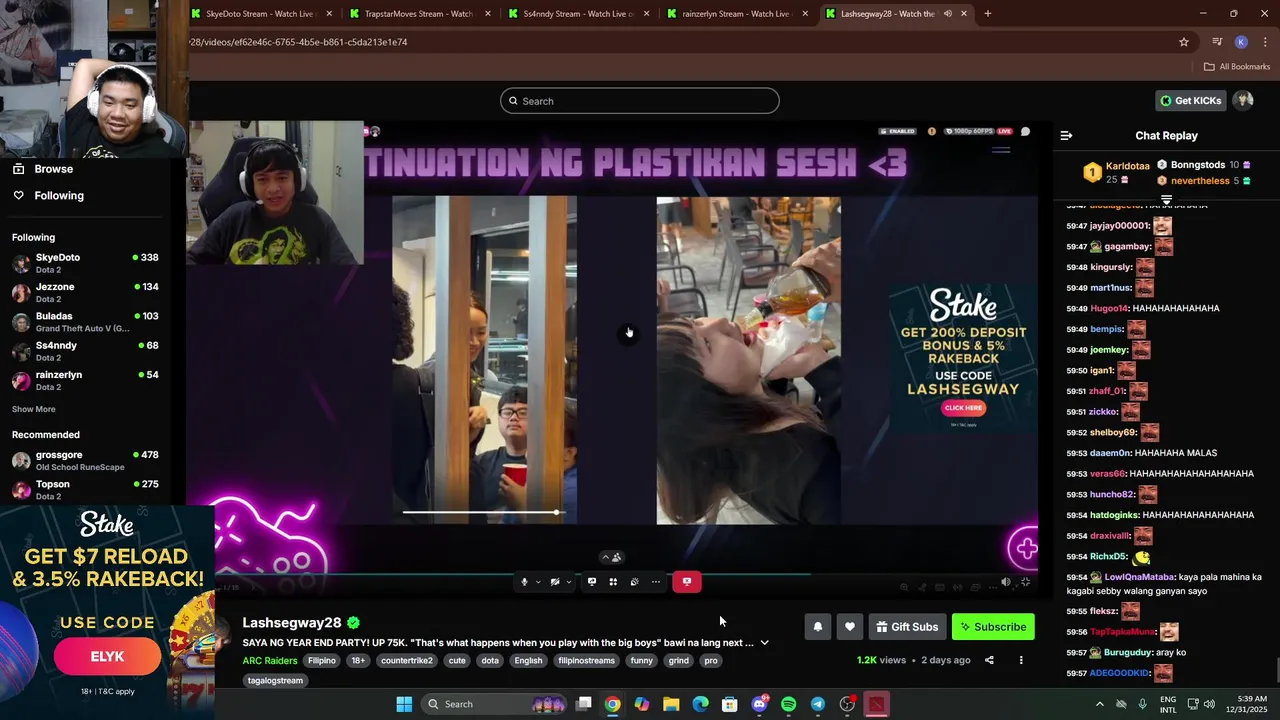Open SkyeDoto followed channel
This screenshot has width=1280, height=720.
(x=85, y=263)
